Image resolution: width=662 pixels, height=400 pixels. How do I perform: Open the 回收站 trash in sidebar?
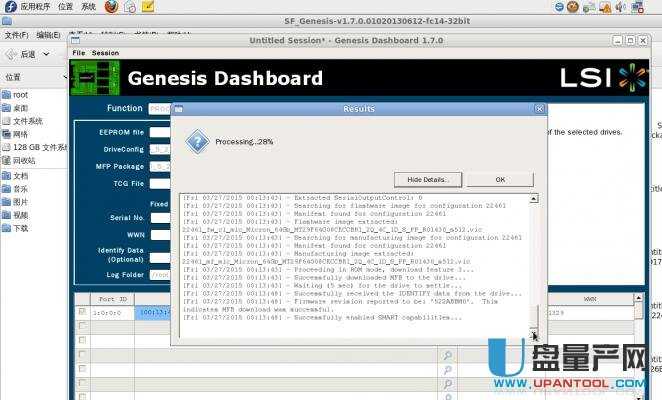[x=23, y=159]
